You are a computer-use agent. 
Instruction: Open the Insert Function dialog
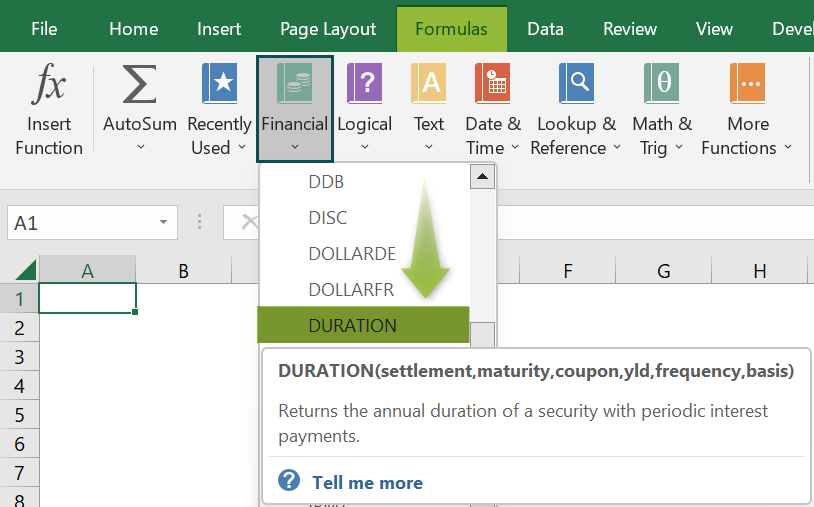pos(49,109)
